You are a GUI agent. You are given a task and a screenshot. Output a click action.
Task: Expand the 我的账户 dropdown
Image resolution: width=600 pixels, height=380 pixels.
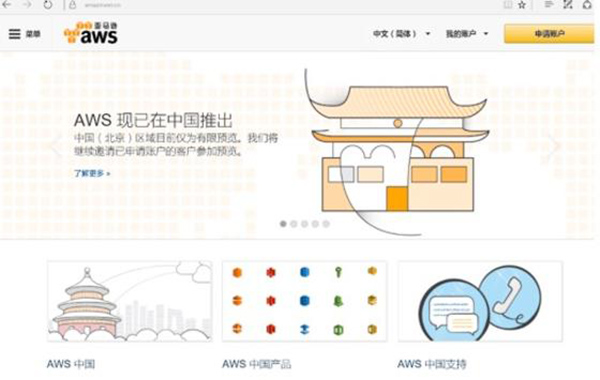tap(467, 34)
